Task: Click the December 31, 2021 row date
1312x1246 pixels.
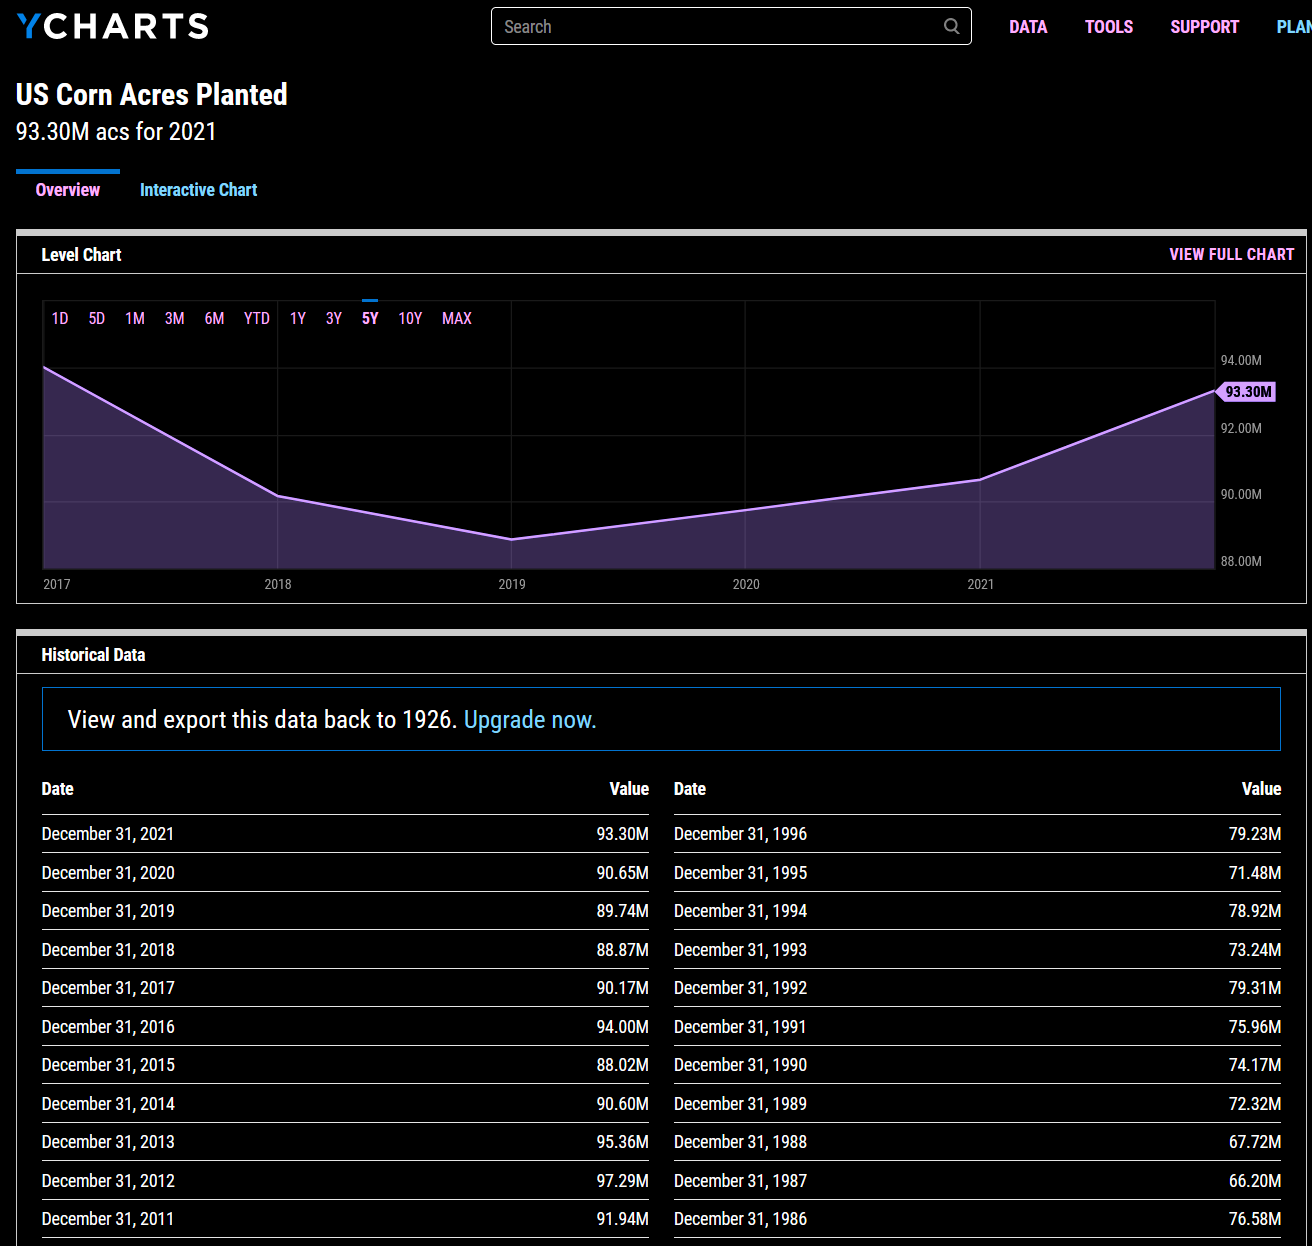Action: [x=108, y=834]
